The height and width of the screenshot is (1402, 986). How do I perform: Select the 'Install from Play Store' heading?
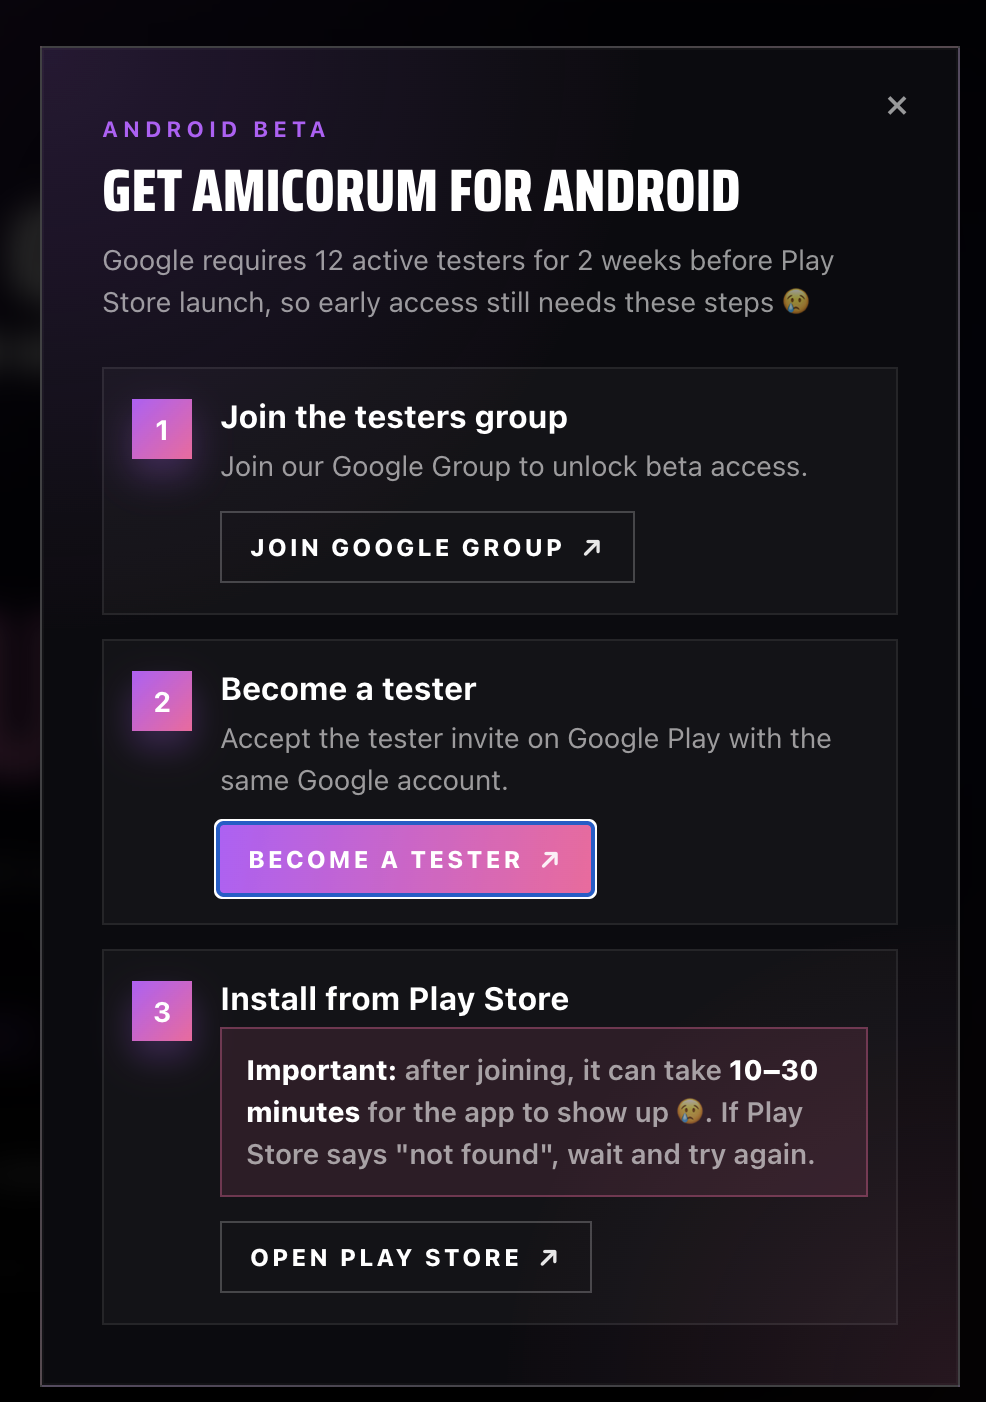pyautogui.click(x=394, y=999)
